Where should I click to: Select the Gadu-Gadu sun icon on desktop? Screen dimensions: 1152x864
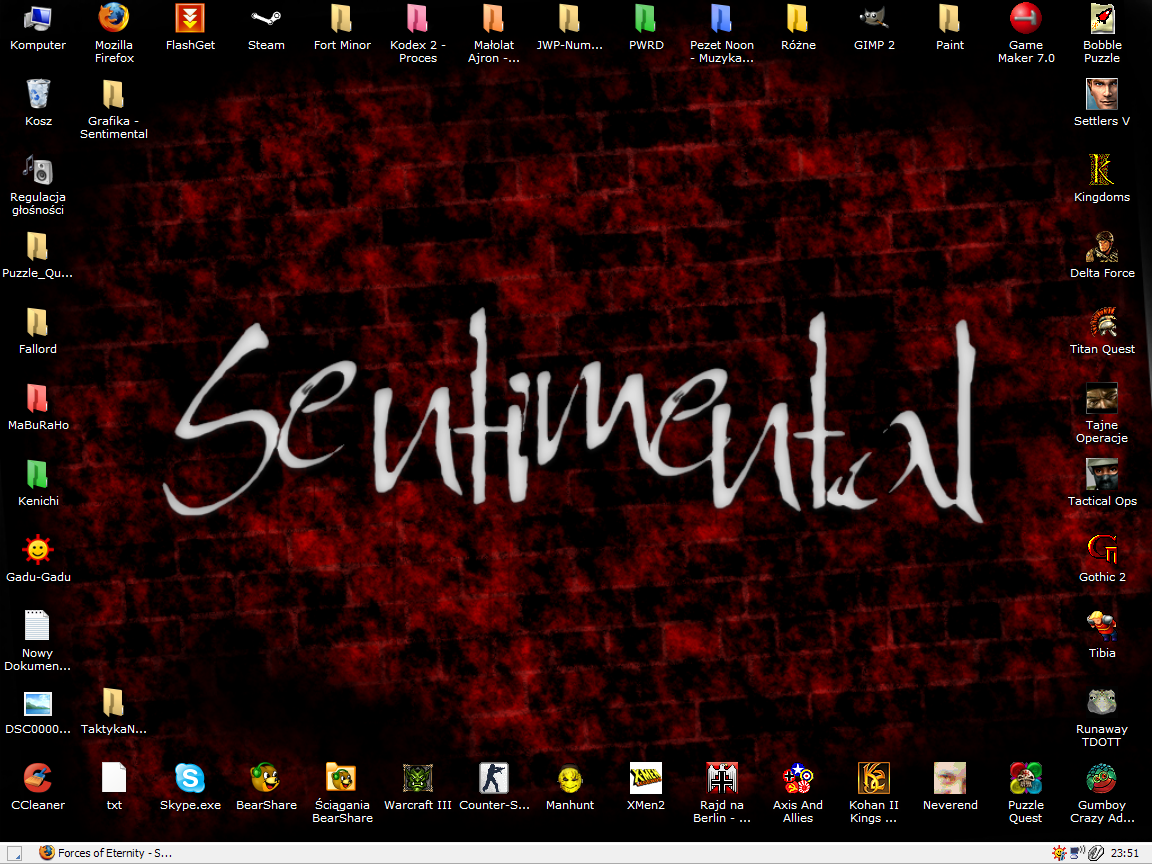point(38,551)
